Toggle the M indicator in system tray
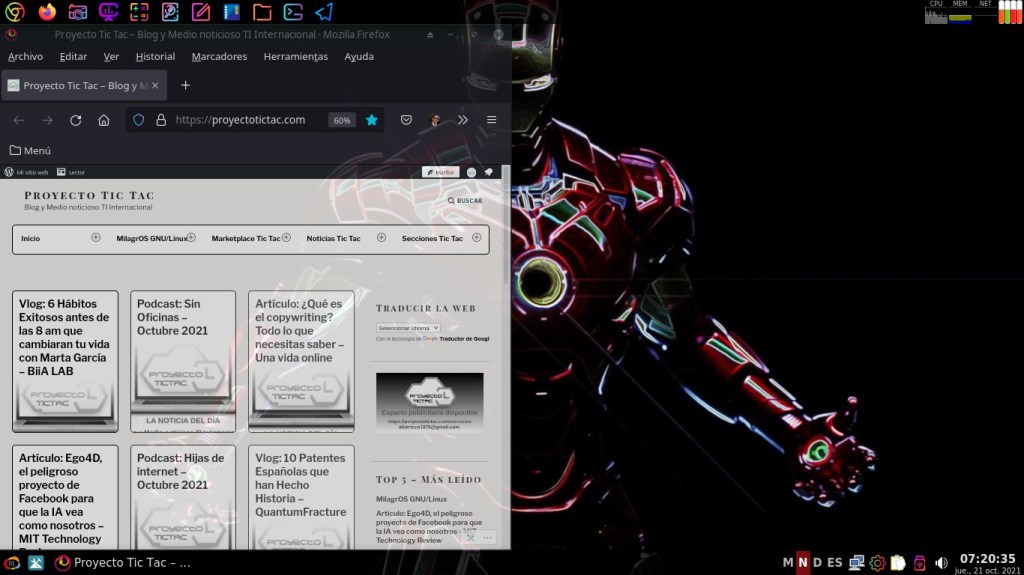Screen dimensions: 1024x575 (x=788, y=563)
